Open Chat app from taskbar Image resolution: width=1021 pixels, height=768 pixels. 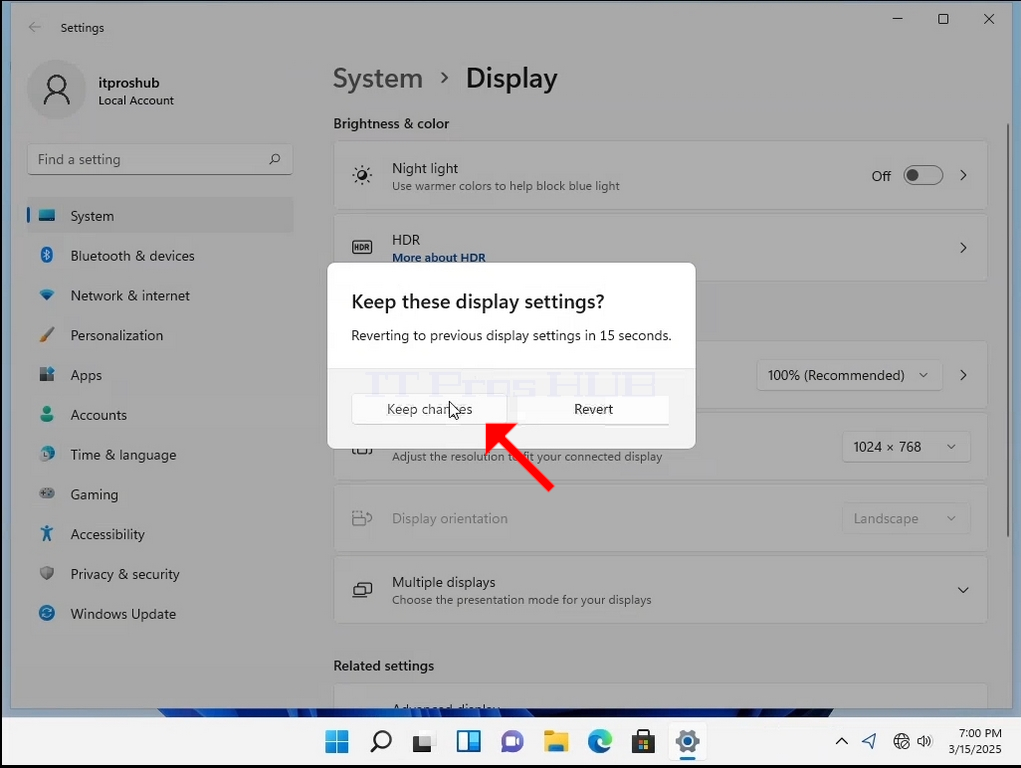coord(512,741)
